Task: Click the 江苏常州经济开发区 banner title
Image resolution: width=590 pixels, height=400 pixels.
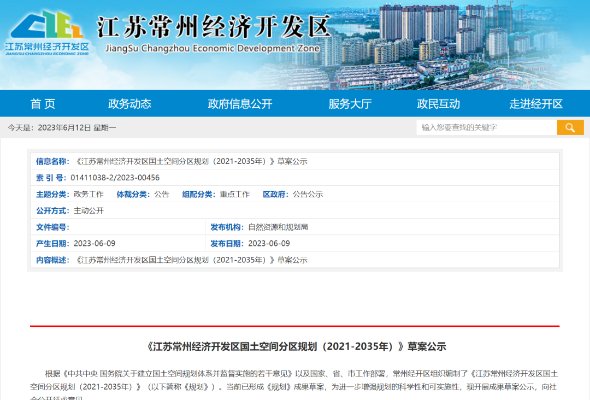Action: 214,27
